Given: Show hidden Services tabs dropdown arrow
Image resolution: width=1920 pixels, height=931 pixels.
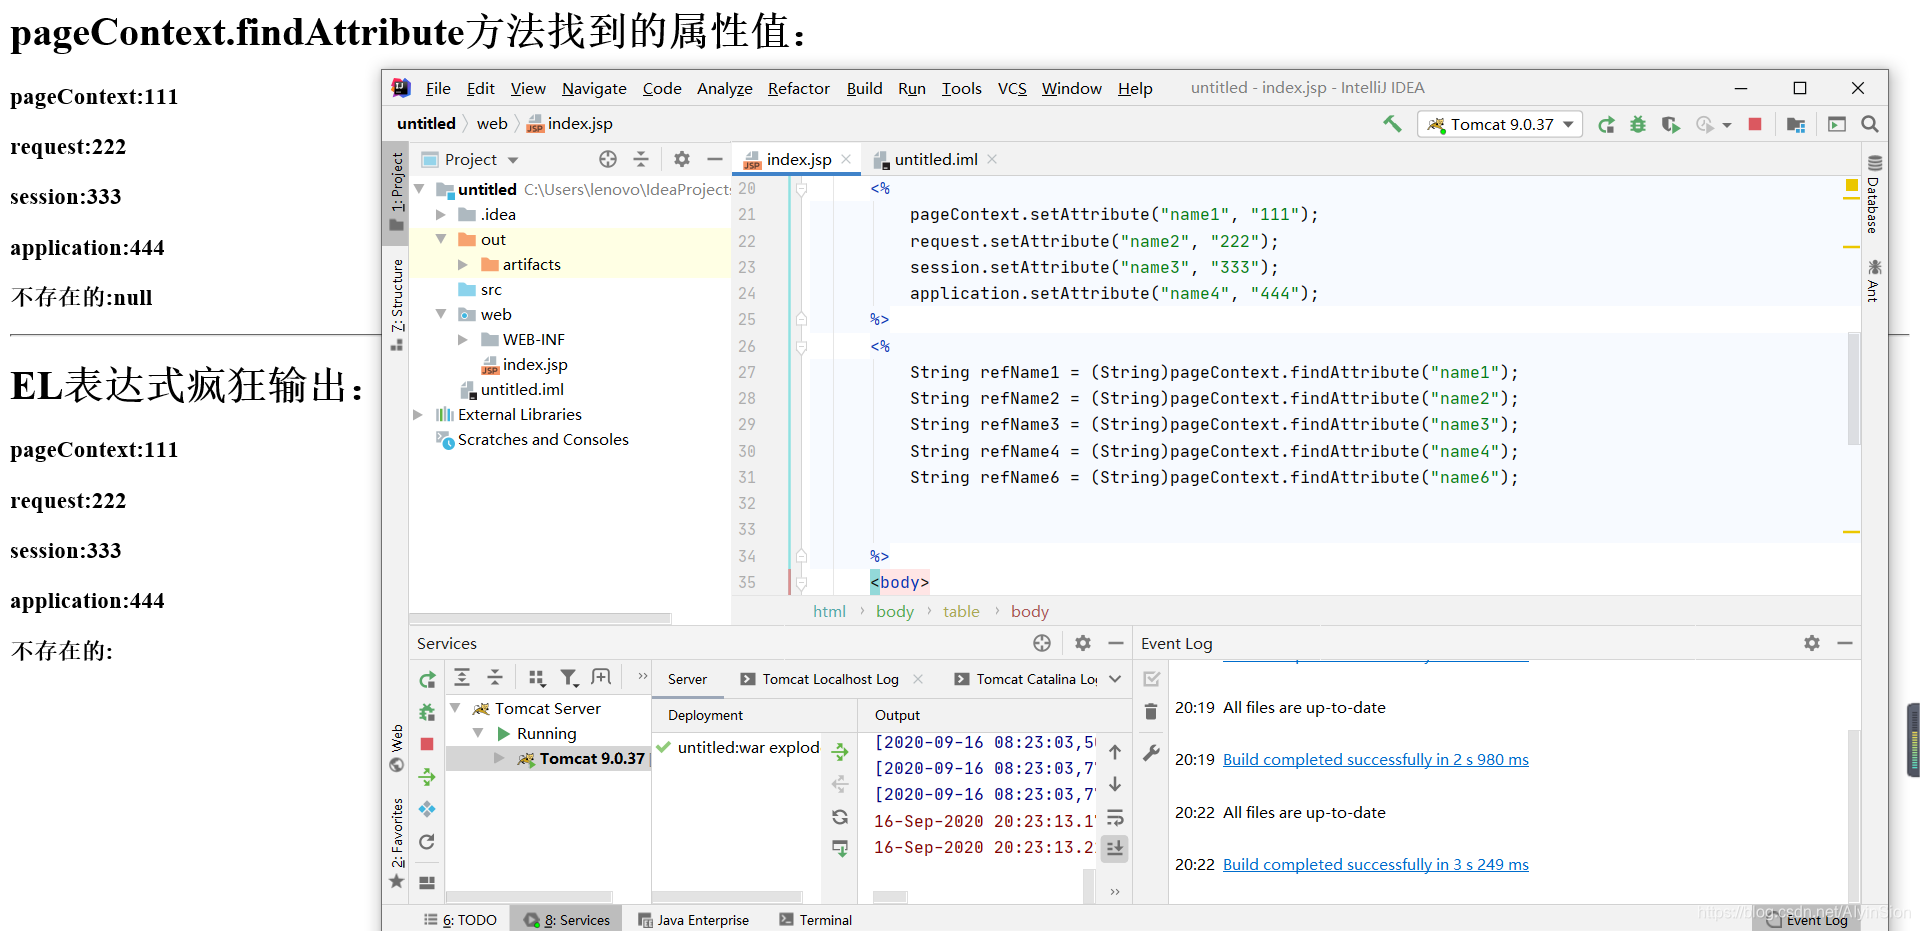Looking at the screenshot, I should click(x=1115, y=679).
